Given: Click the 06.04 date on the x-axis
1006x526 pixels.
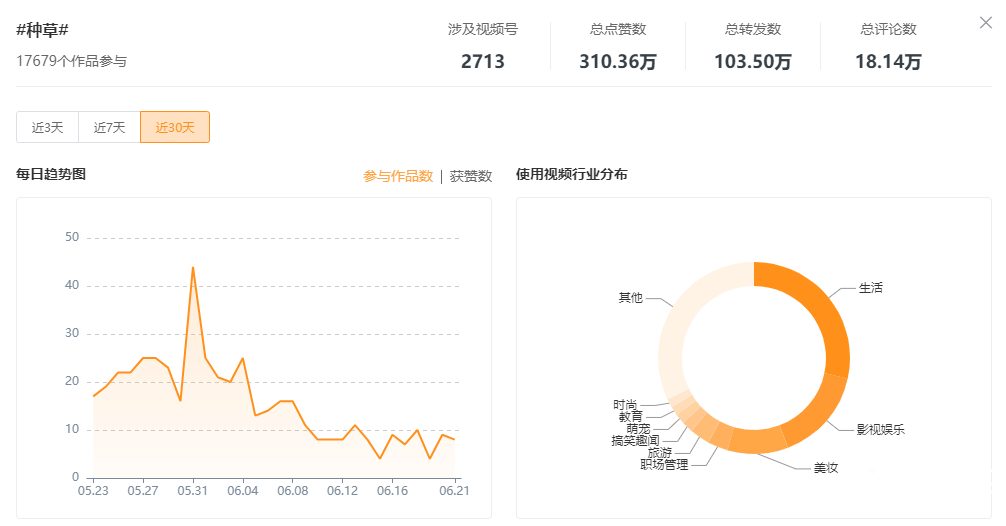Looking at the screenshot, I should (243, 491).
